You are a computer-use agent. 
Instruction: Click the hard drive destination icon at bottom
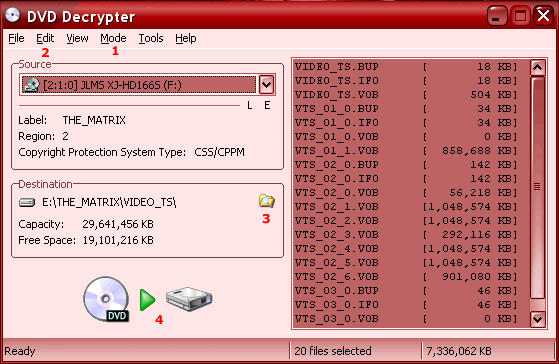pos(189,299)
